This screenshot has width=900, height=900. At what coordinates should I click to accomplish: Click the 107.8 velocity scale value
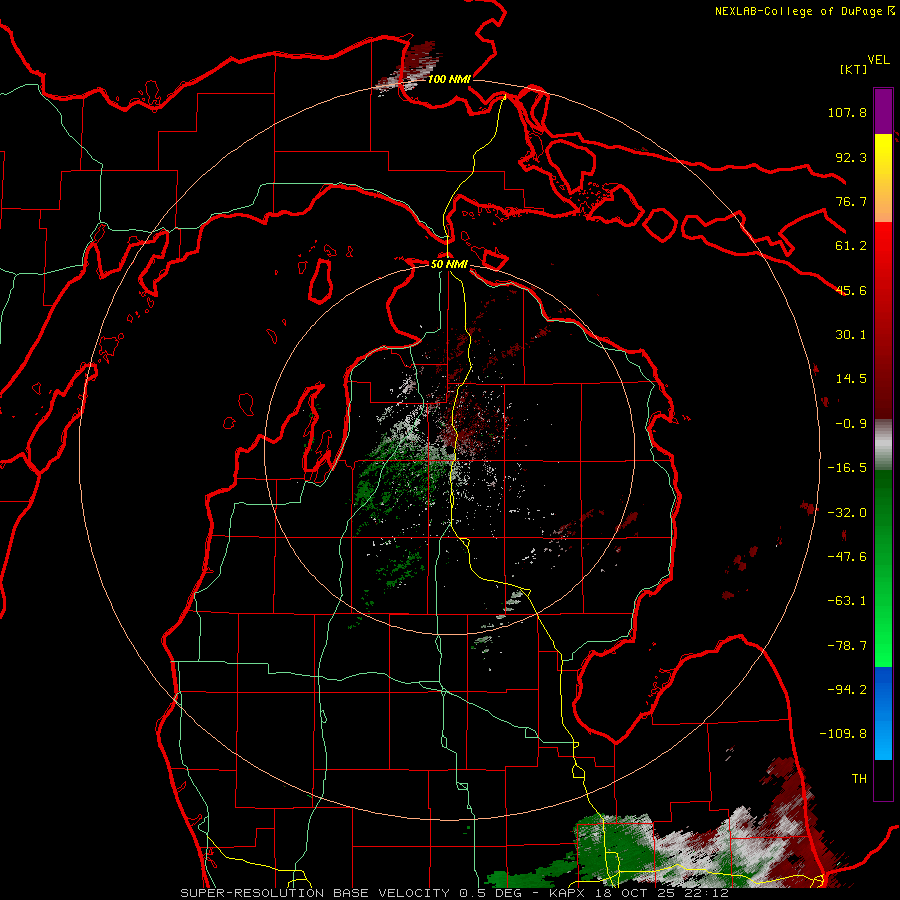pos(847,112)
